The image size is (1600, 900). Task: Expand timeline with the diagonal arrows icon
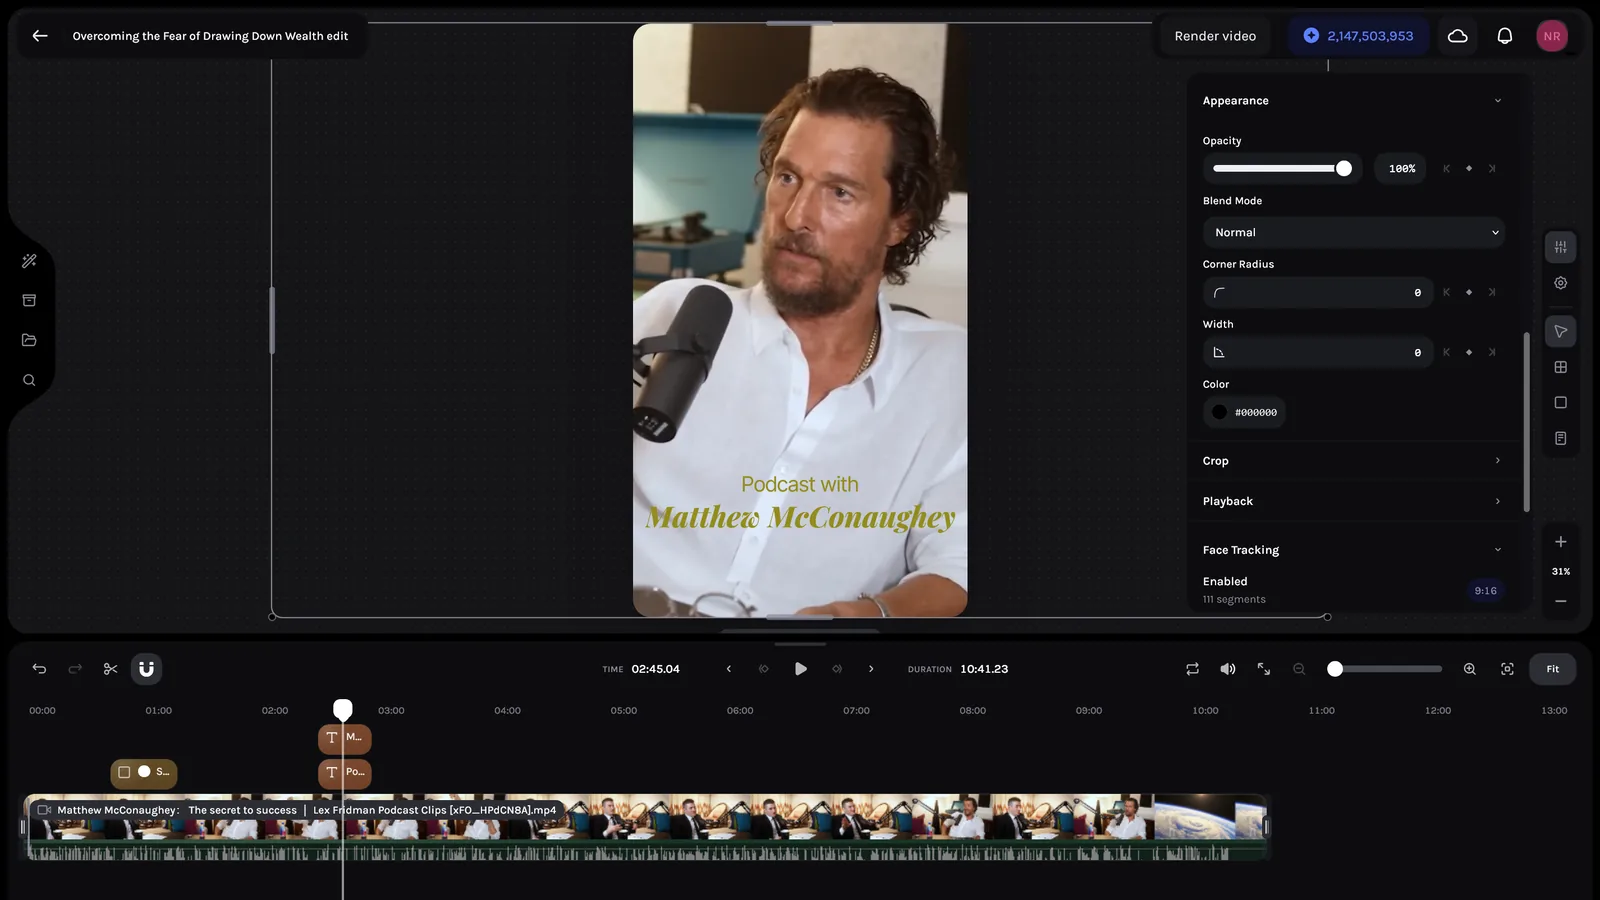point(1264,669)
